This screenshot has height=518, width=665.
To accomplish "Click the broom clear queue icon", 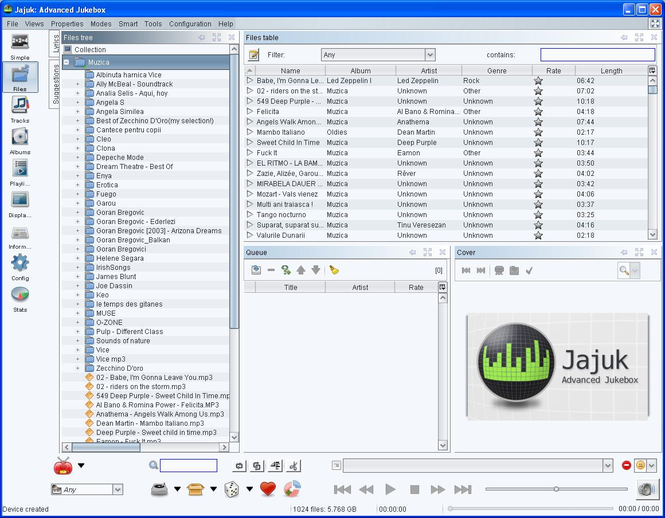I will 334,270.
